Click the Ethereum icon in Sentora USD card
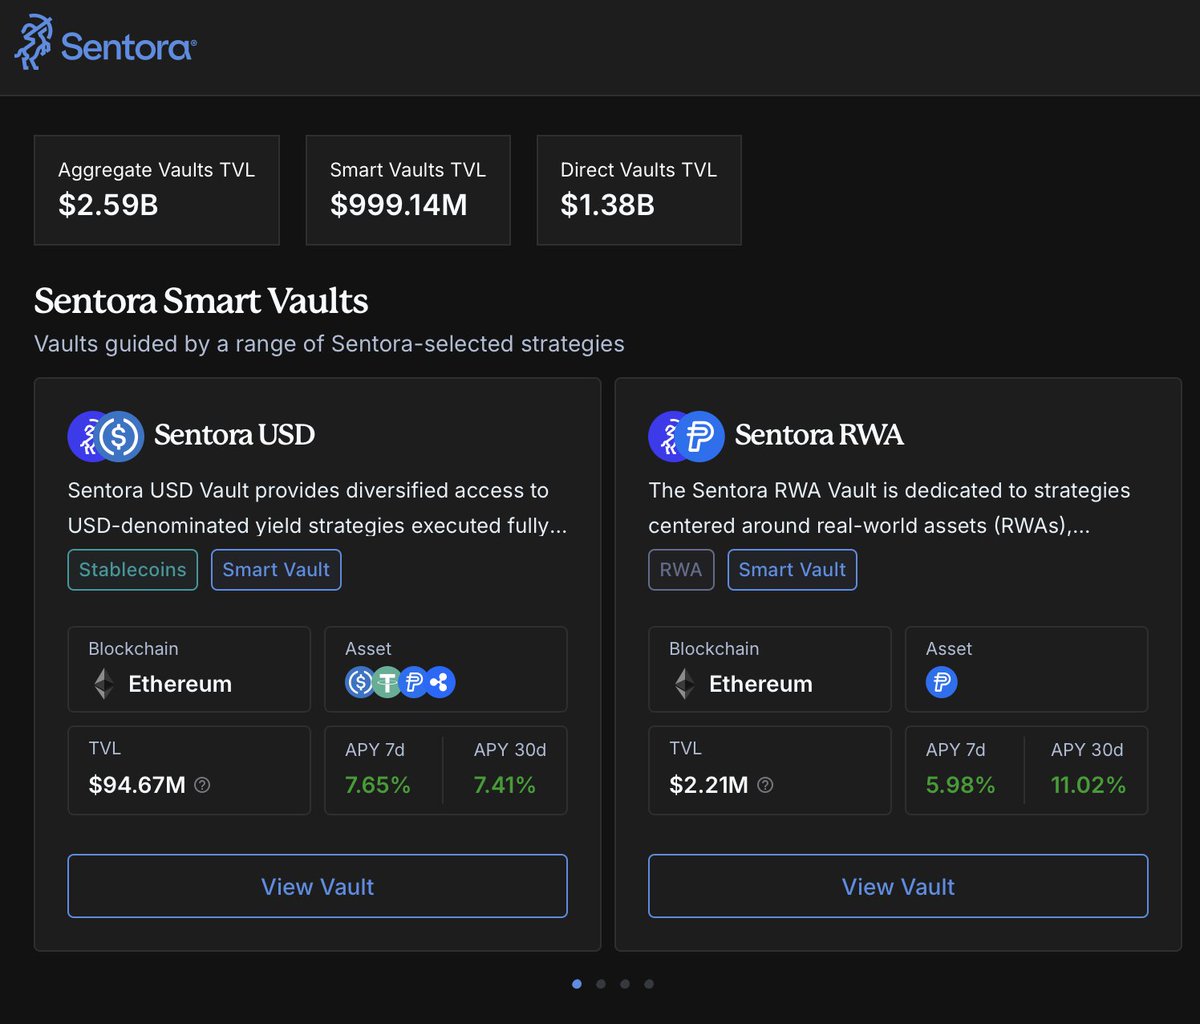The image size is (1200, 1024). tap(104, 684)
